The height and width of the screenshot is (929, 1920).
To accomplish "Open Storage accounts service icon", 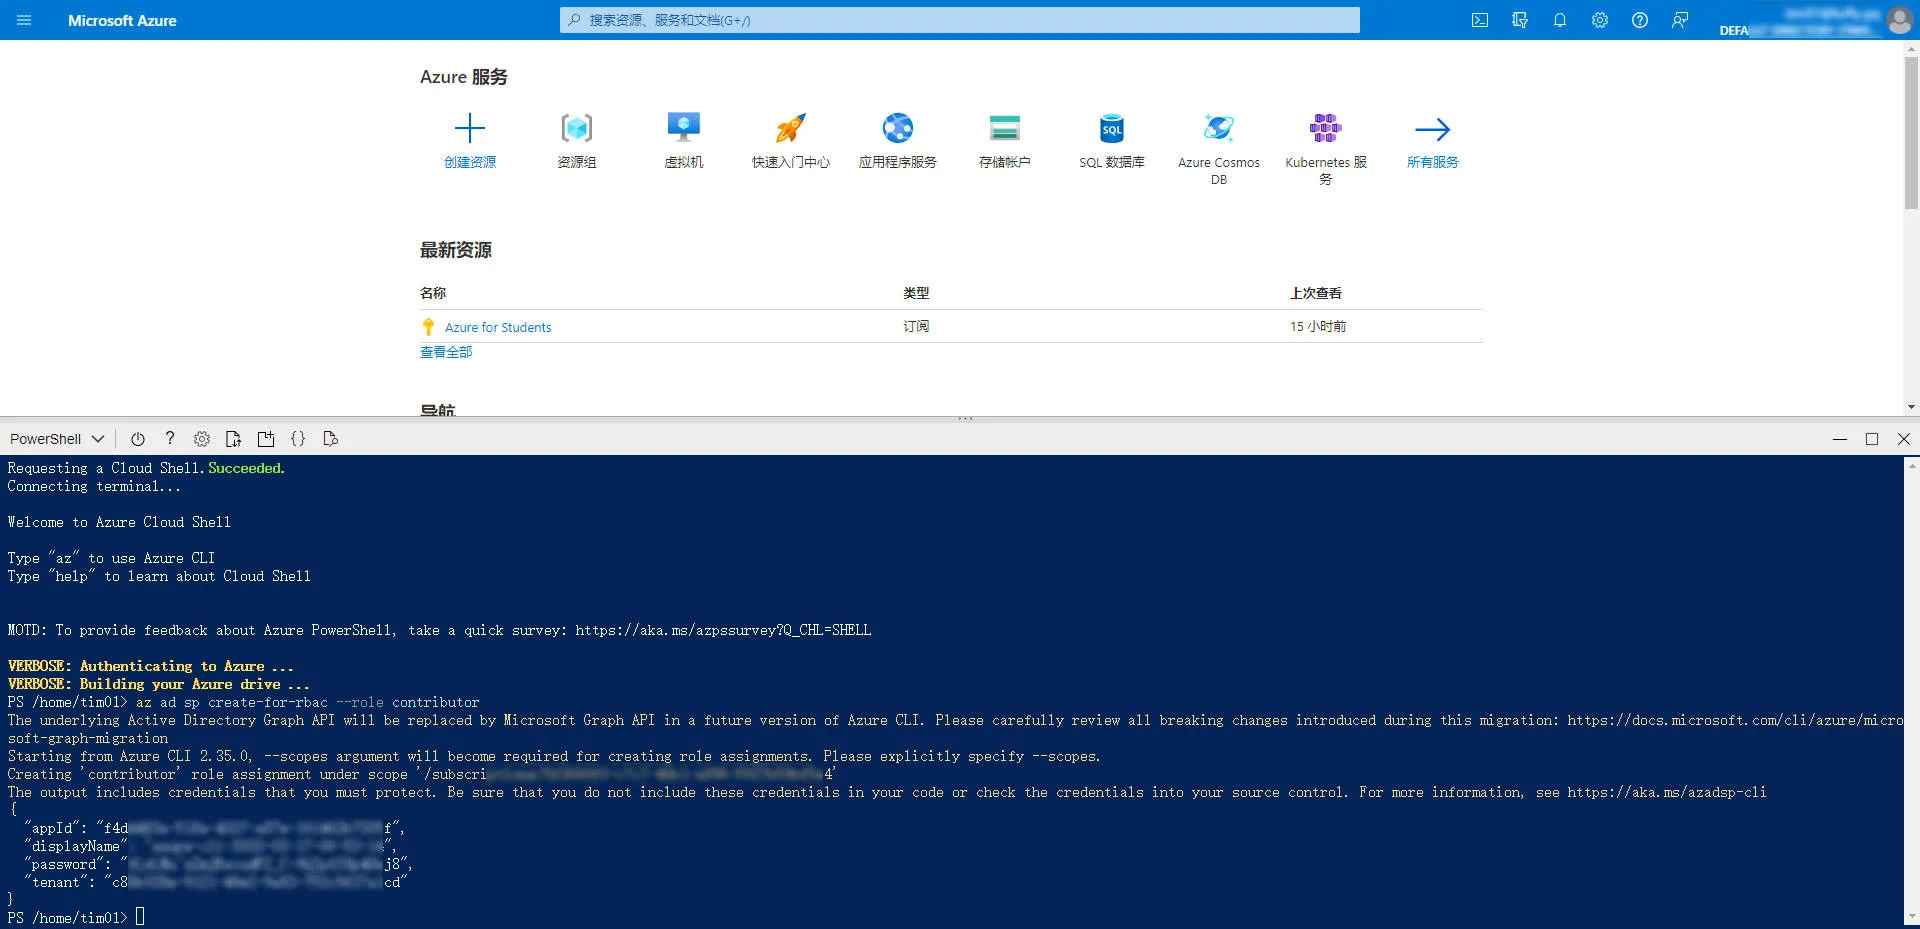I will click(x=1004, y=129).
